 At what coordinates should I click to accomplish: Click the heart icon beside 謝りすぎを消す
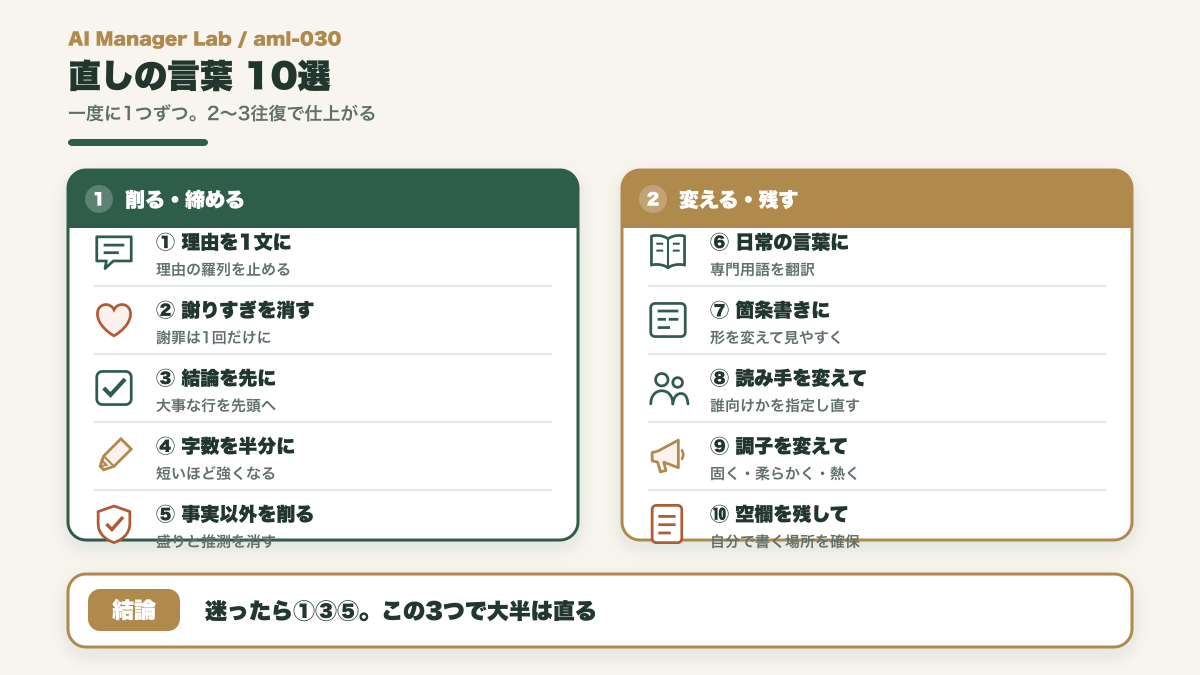(x=114, y=320)
